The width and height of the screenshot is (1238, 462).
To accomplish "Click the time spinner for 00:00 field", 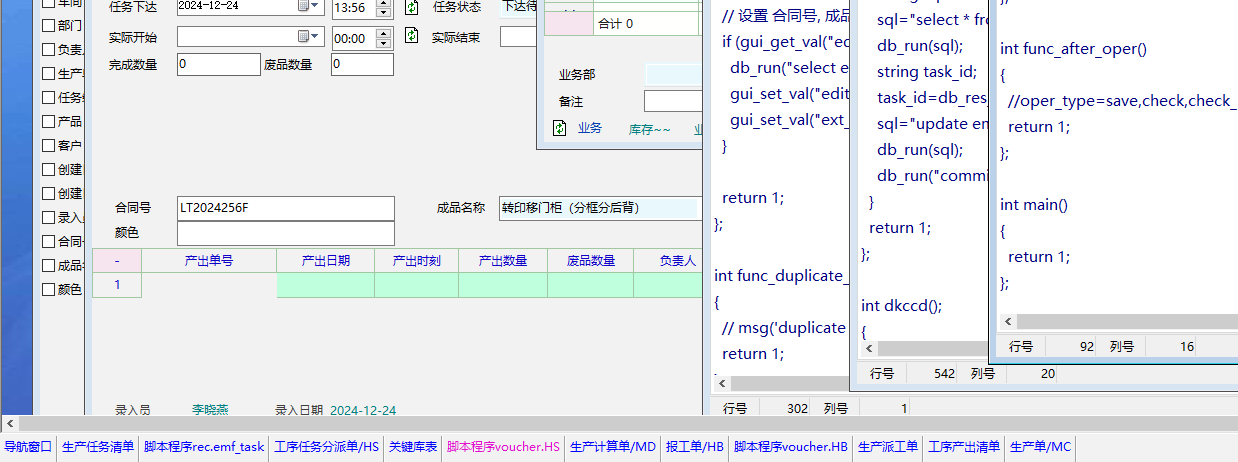I will click(x=385, y=37).
